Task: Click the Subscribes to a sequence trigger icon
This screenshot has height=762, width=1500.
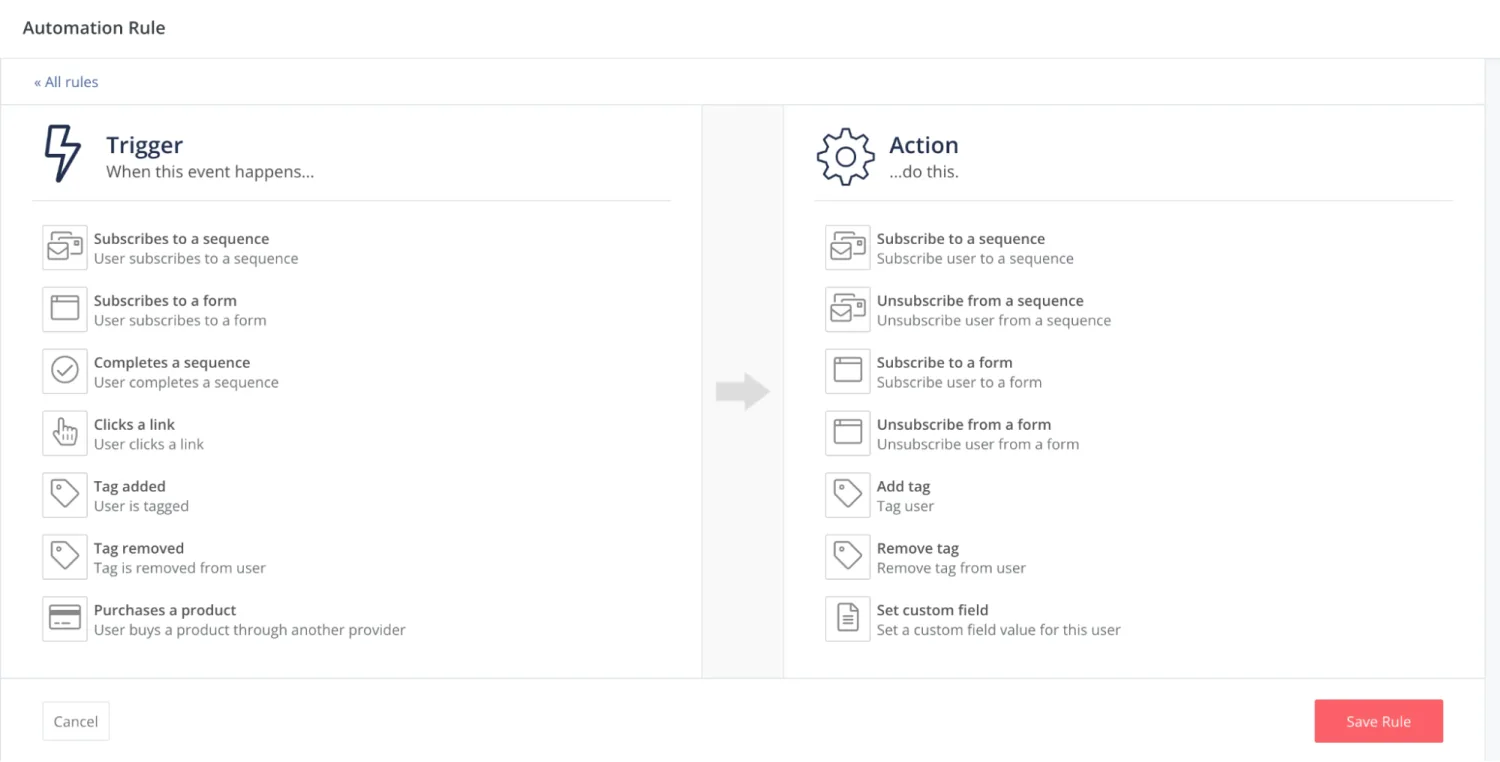Action: [x=65, y=247]
